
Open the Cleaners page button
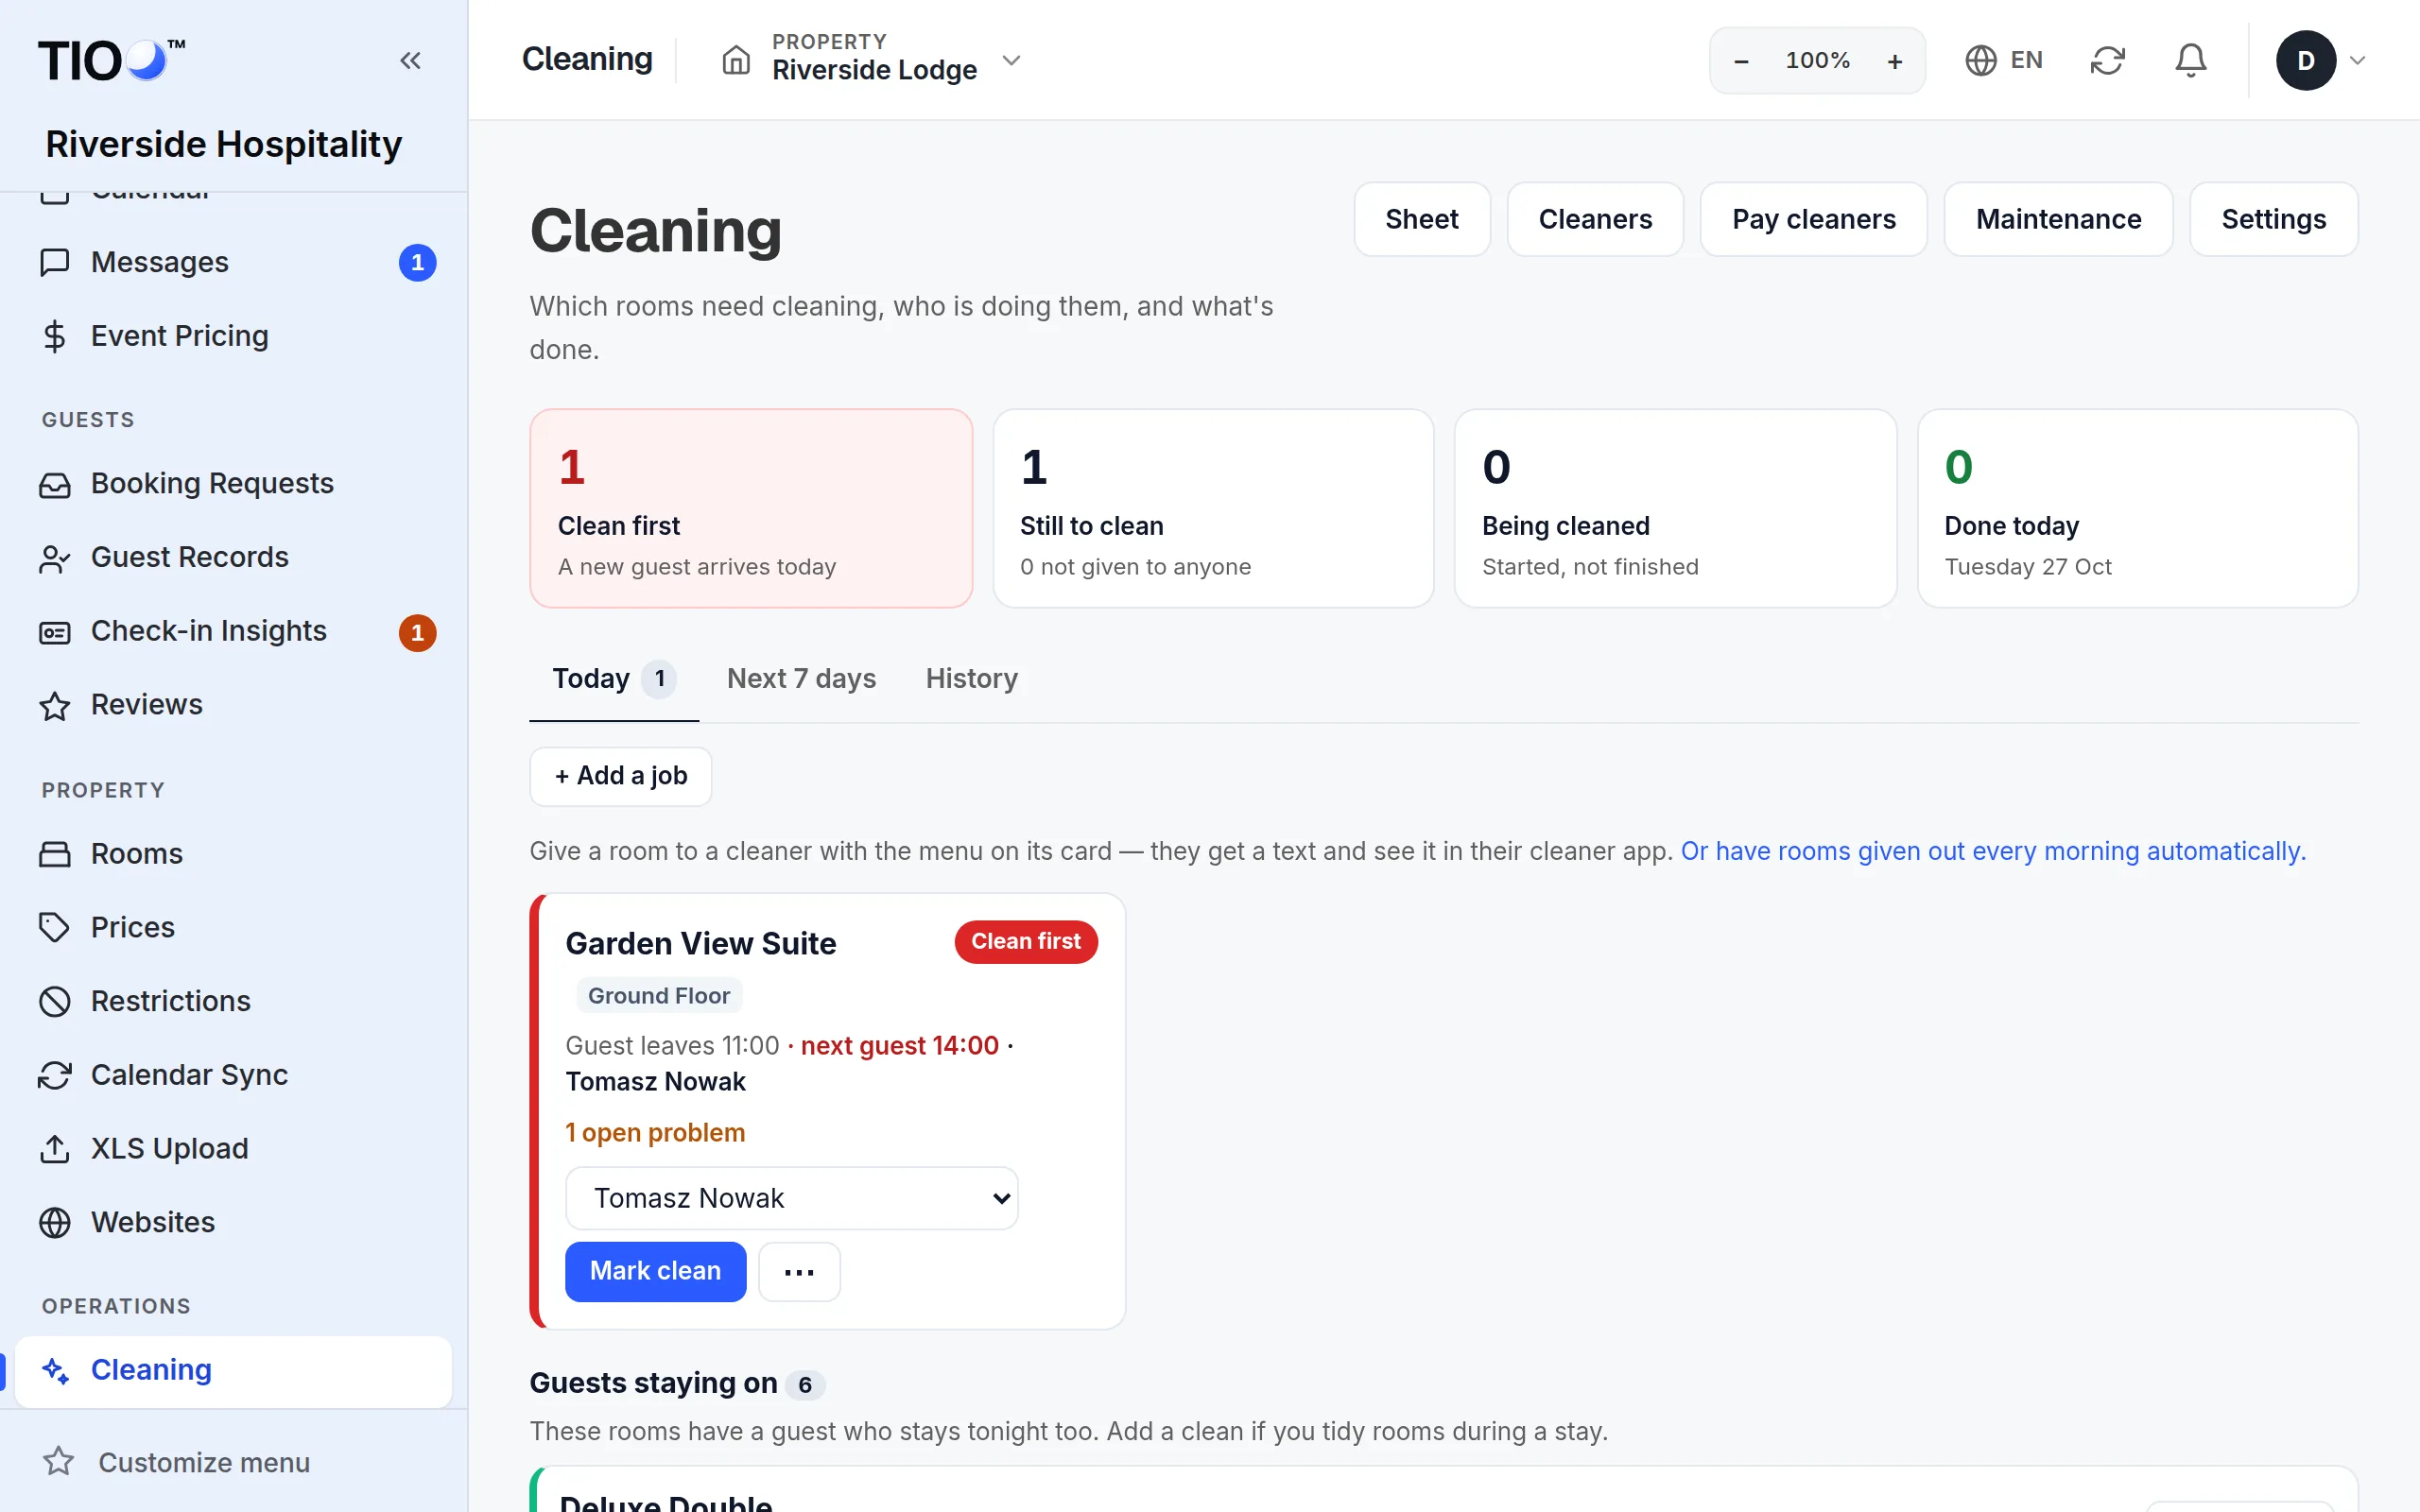pyautogui.click(x=1595, y=219)
